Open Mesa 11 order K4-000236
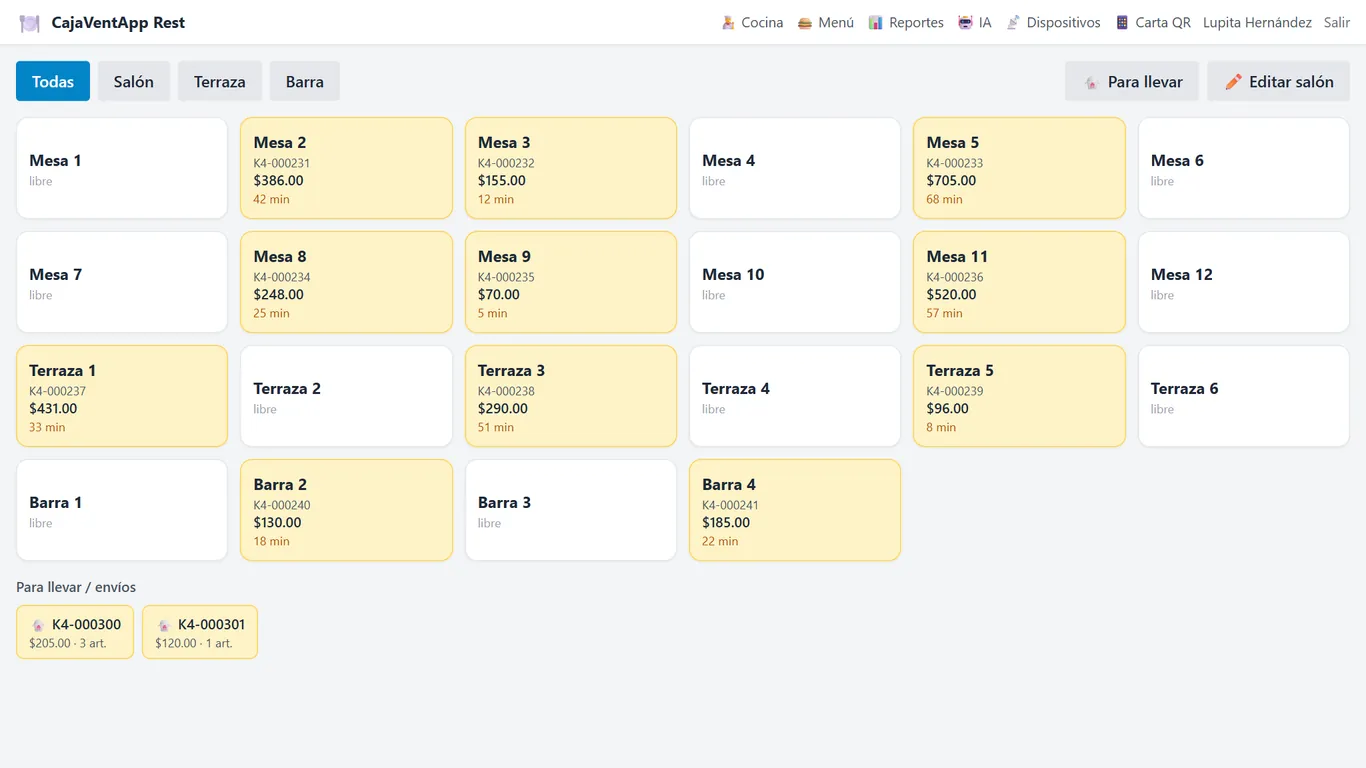1366x768 pixels. [x=1019, y=282]
